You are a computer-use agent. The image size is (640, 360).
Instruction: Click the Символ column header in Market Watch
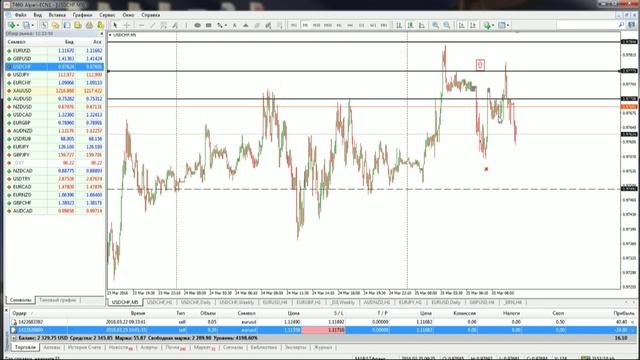(x=17, y=42)
